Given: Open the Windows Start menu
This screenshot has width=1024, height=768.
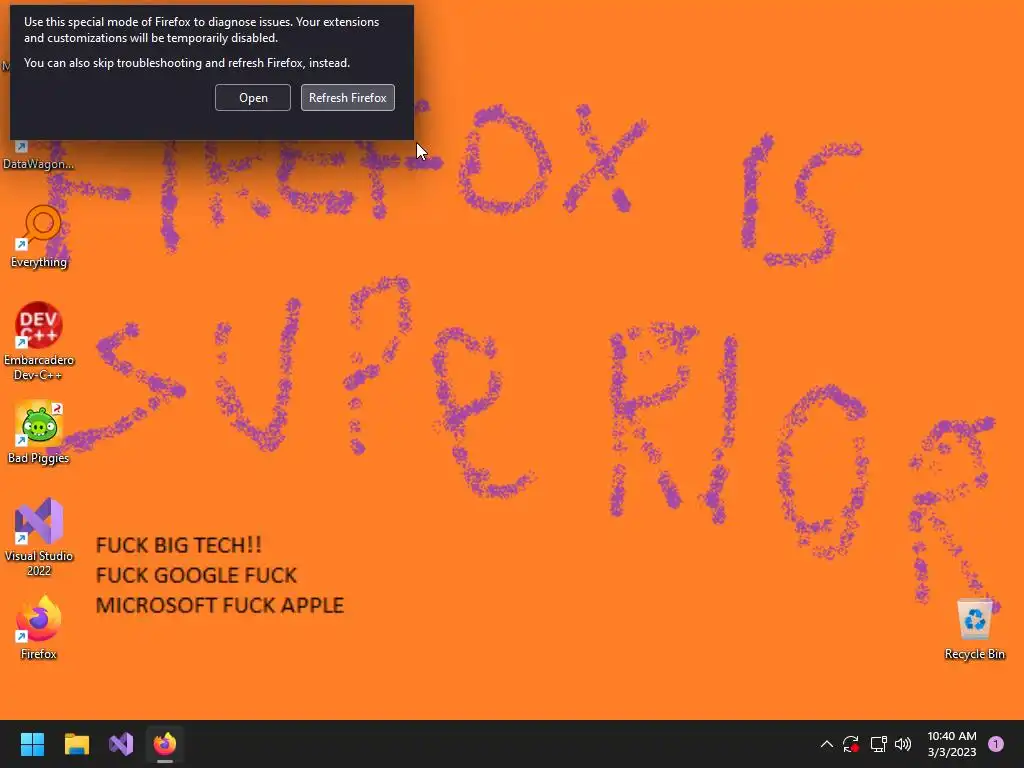Looking at the screenshot, I should (x=32, y=744).
